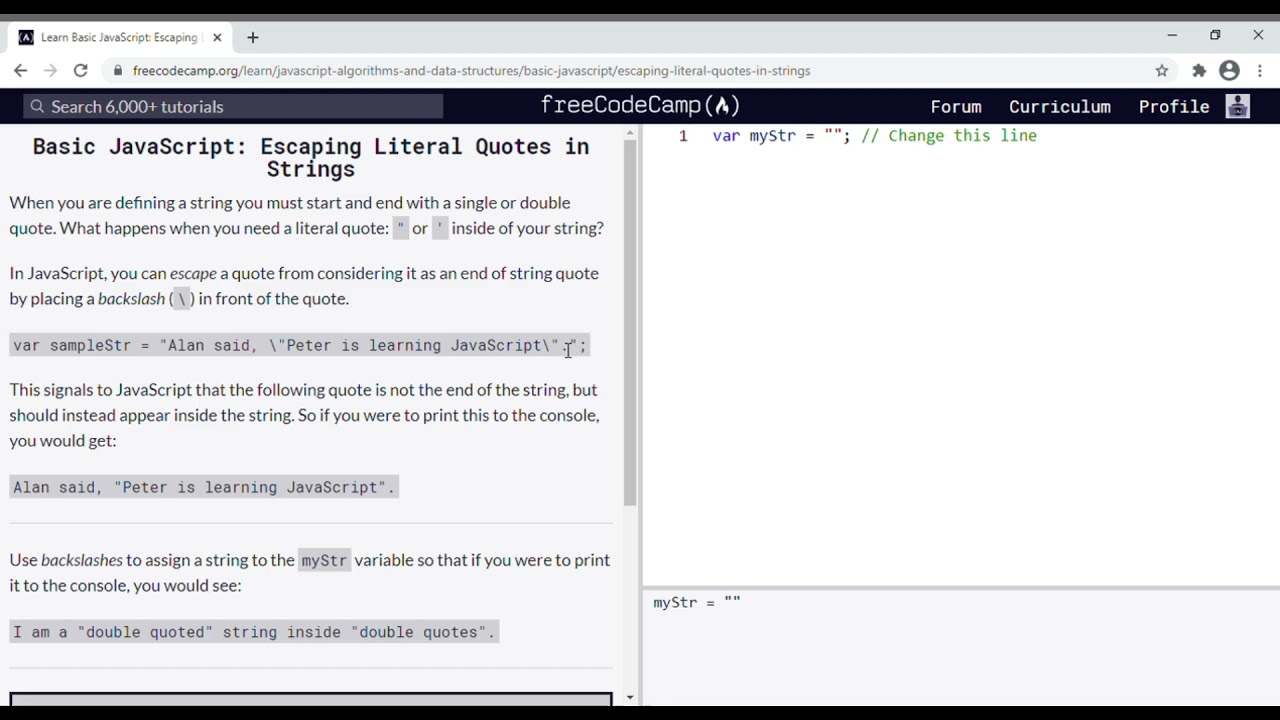1280x720 pixels.
Task: Open the Chrome profile avatar menu
Action: pyautogui.click(x=1230, y=71)
